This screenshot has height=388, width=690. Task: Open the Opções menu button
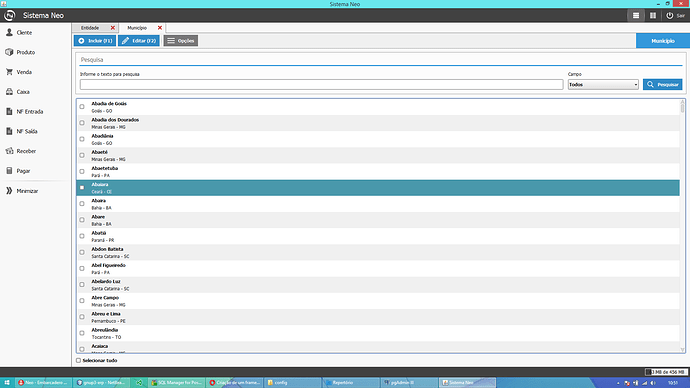[181, 40]
